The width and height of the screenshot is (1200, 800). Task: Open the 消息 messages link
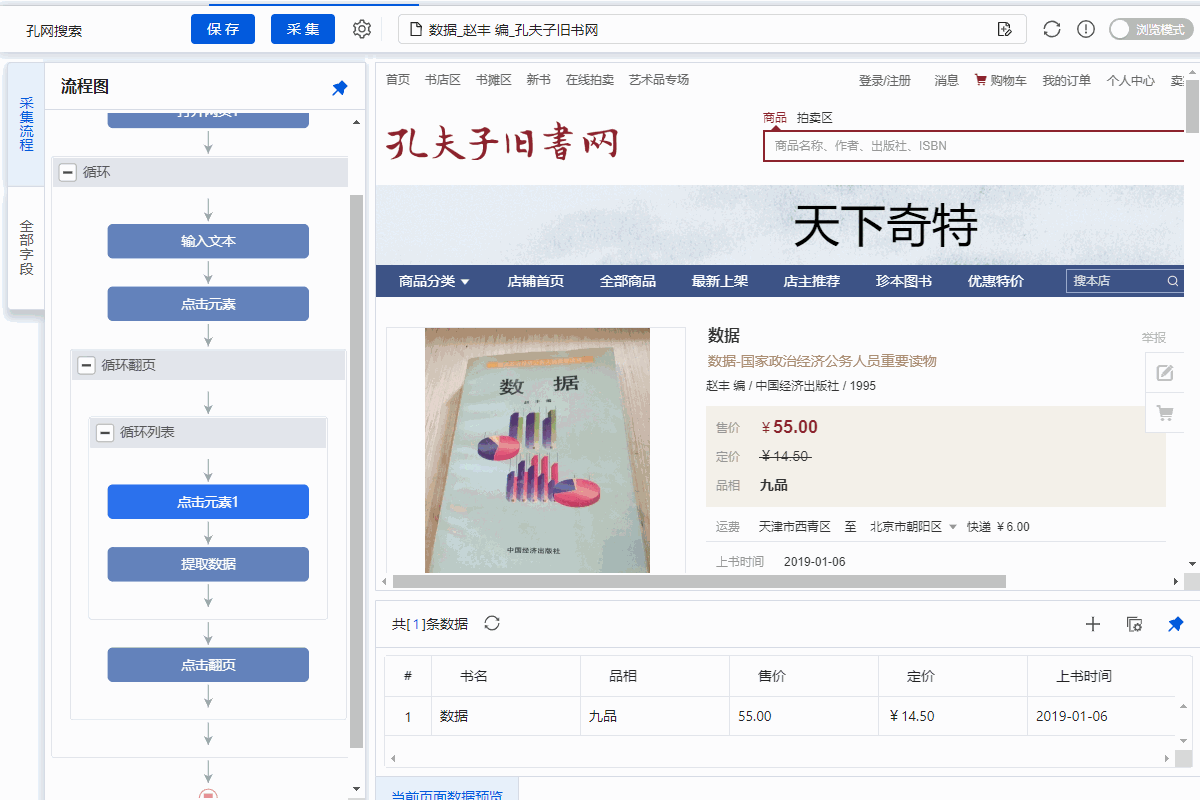click(947, 81)
